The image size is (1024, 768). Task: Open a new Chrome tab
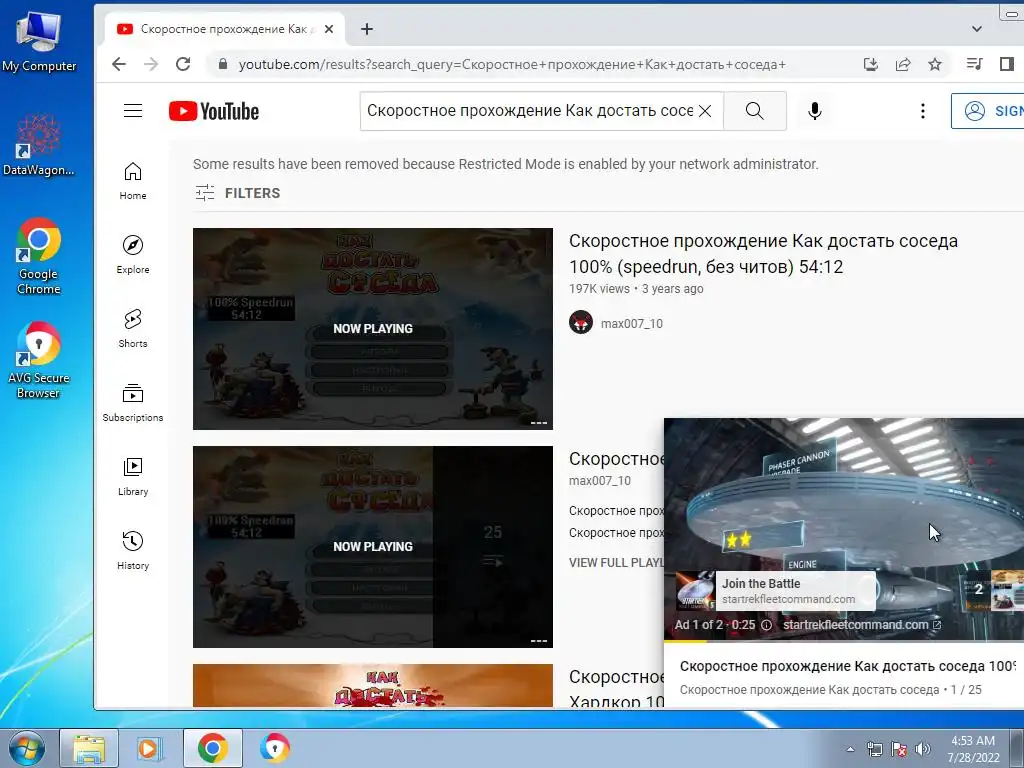click(367, 29)
